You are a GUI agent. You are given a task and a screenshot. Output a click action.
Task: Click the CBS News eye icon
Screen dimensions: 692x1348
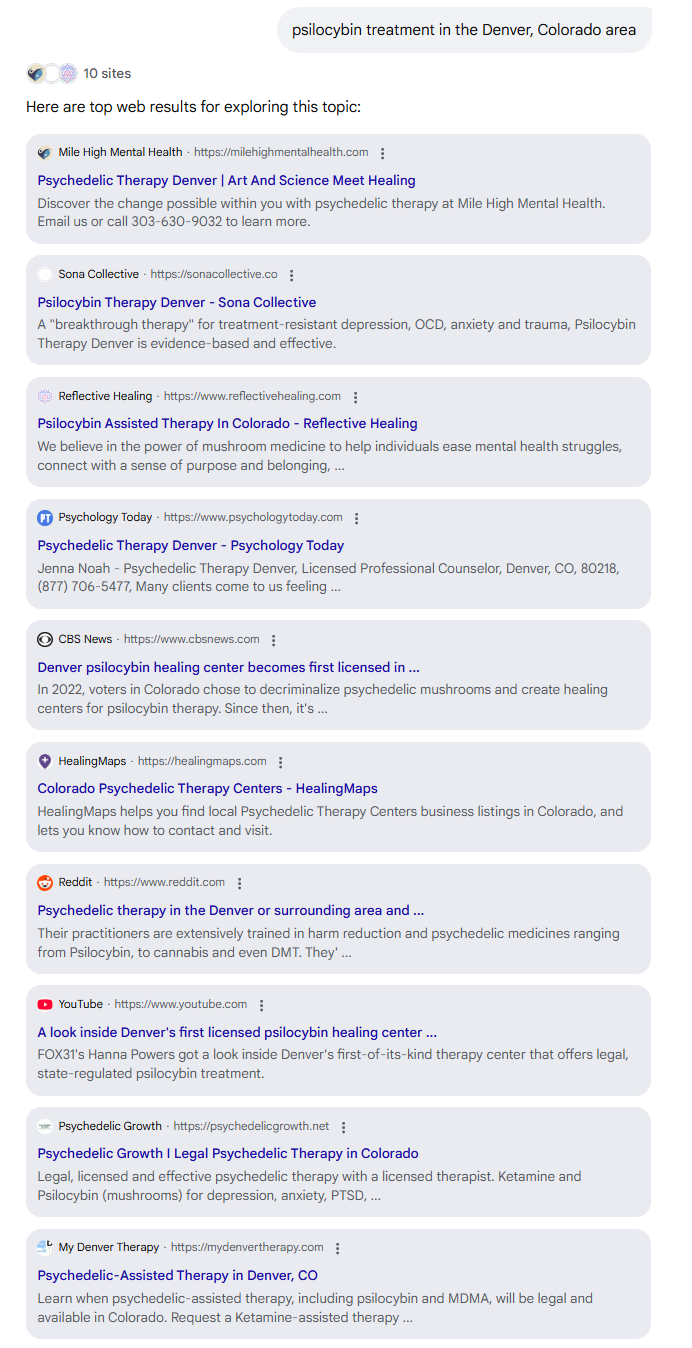click(x=45, y=640)
